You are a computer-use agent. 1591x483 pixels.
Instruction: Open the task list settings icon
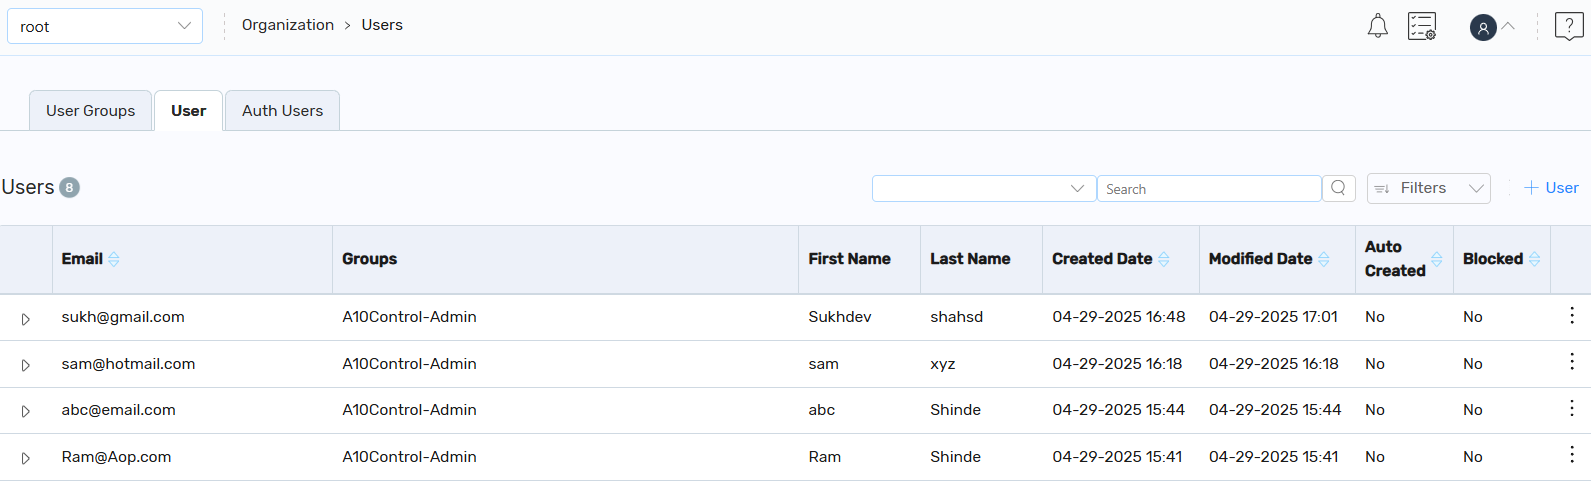click(x=1422, y=26)
